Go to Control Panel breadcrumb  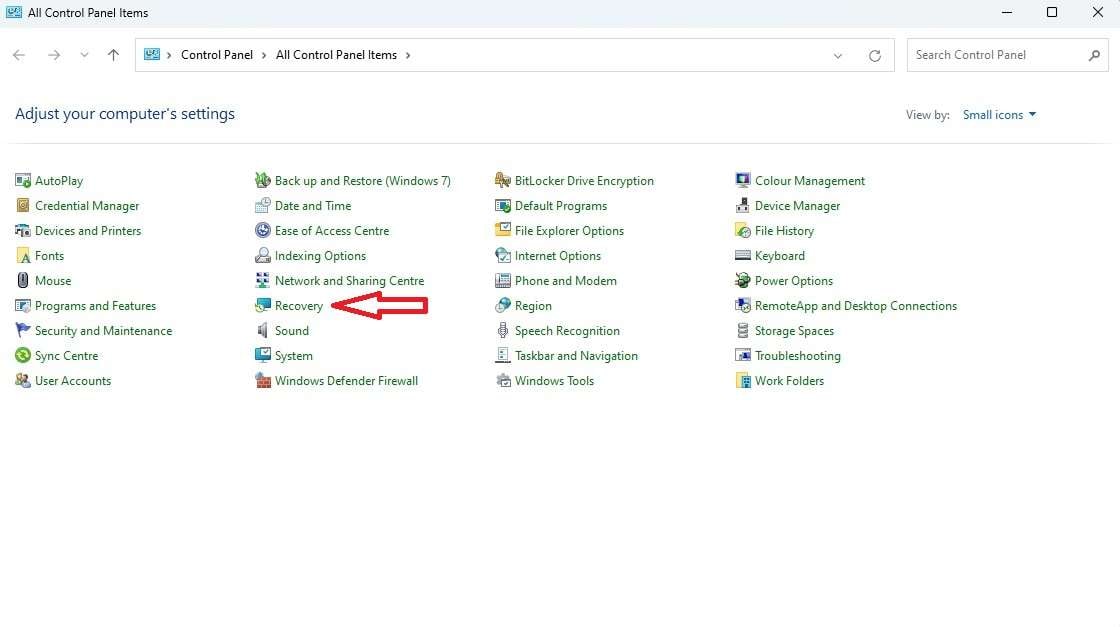(x=216, y=55)
